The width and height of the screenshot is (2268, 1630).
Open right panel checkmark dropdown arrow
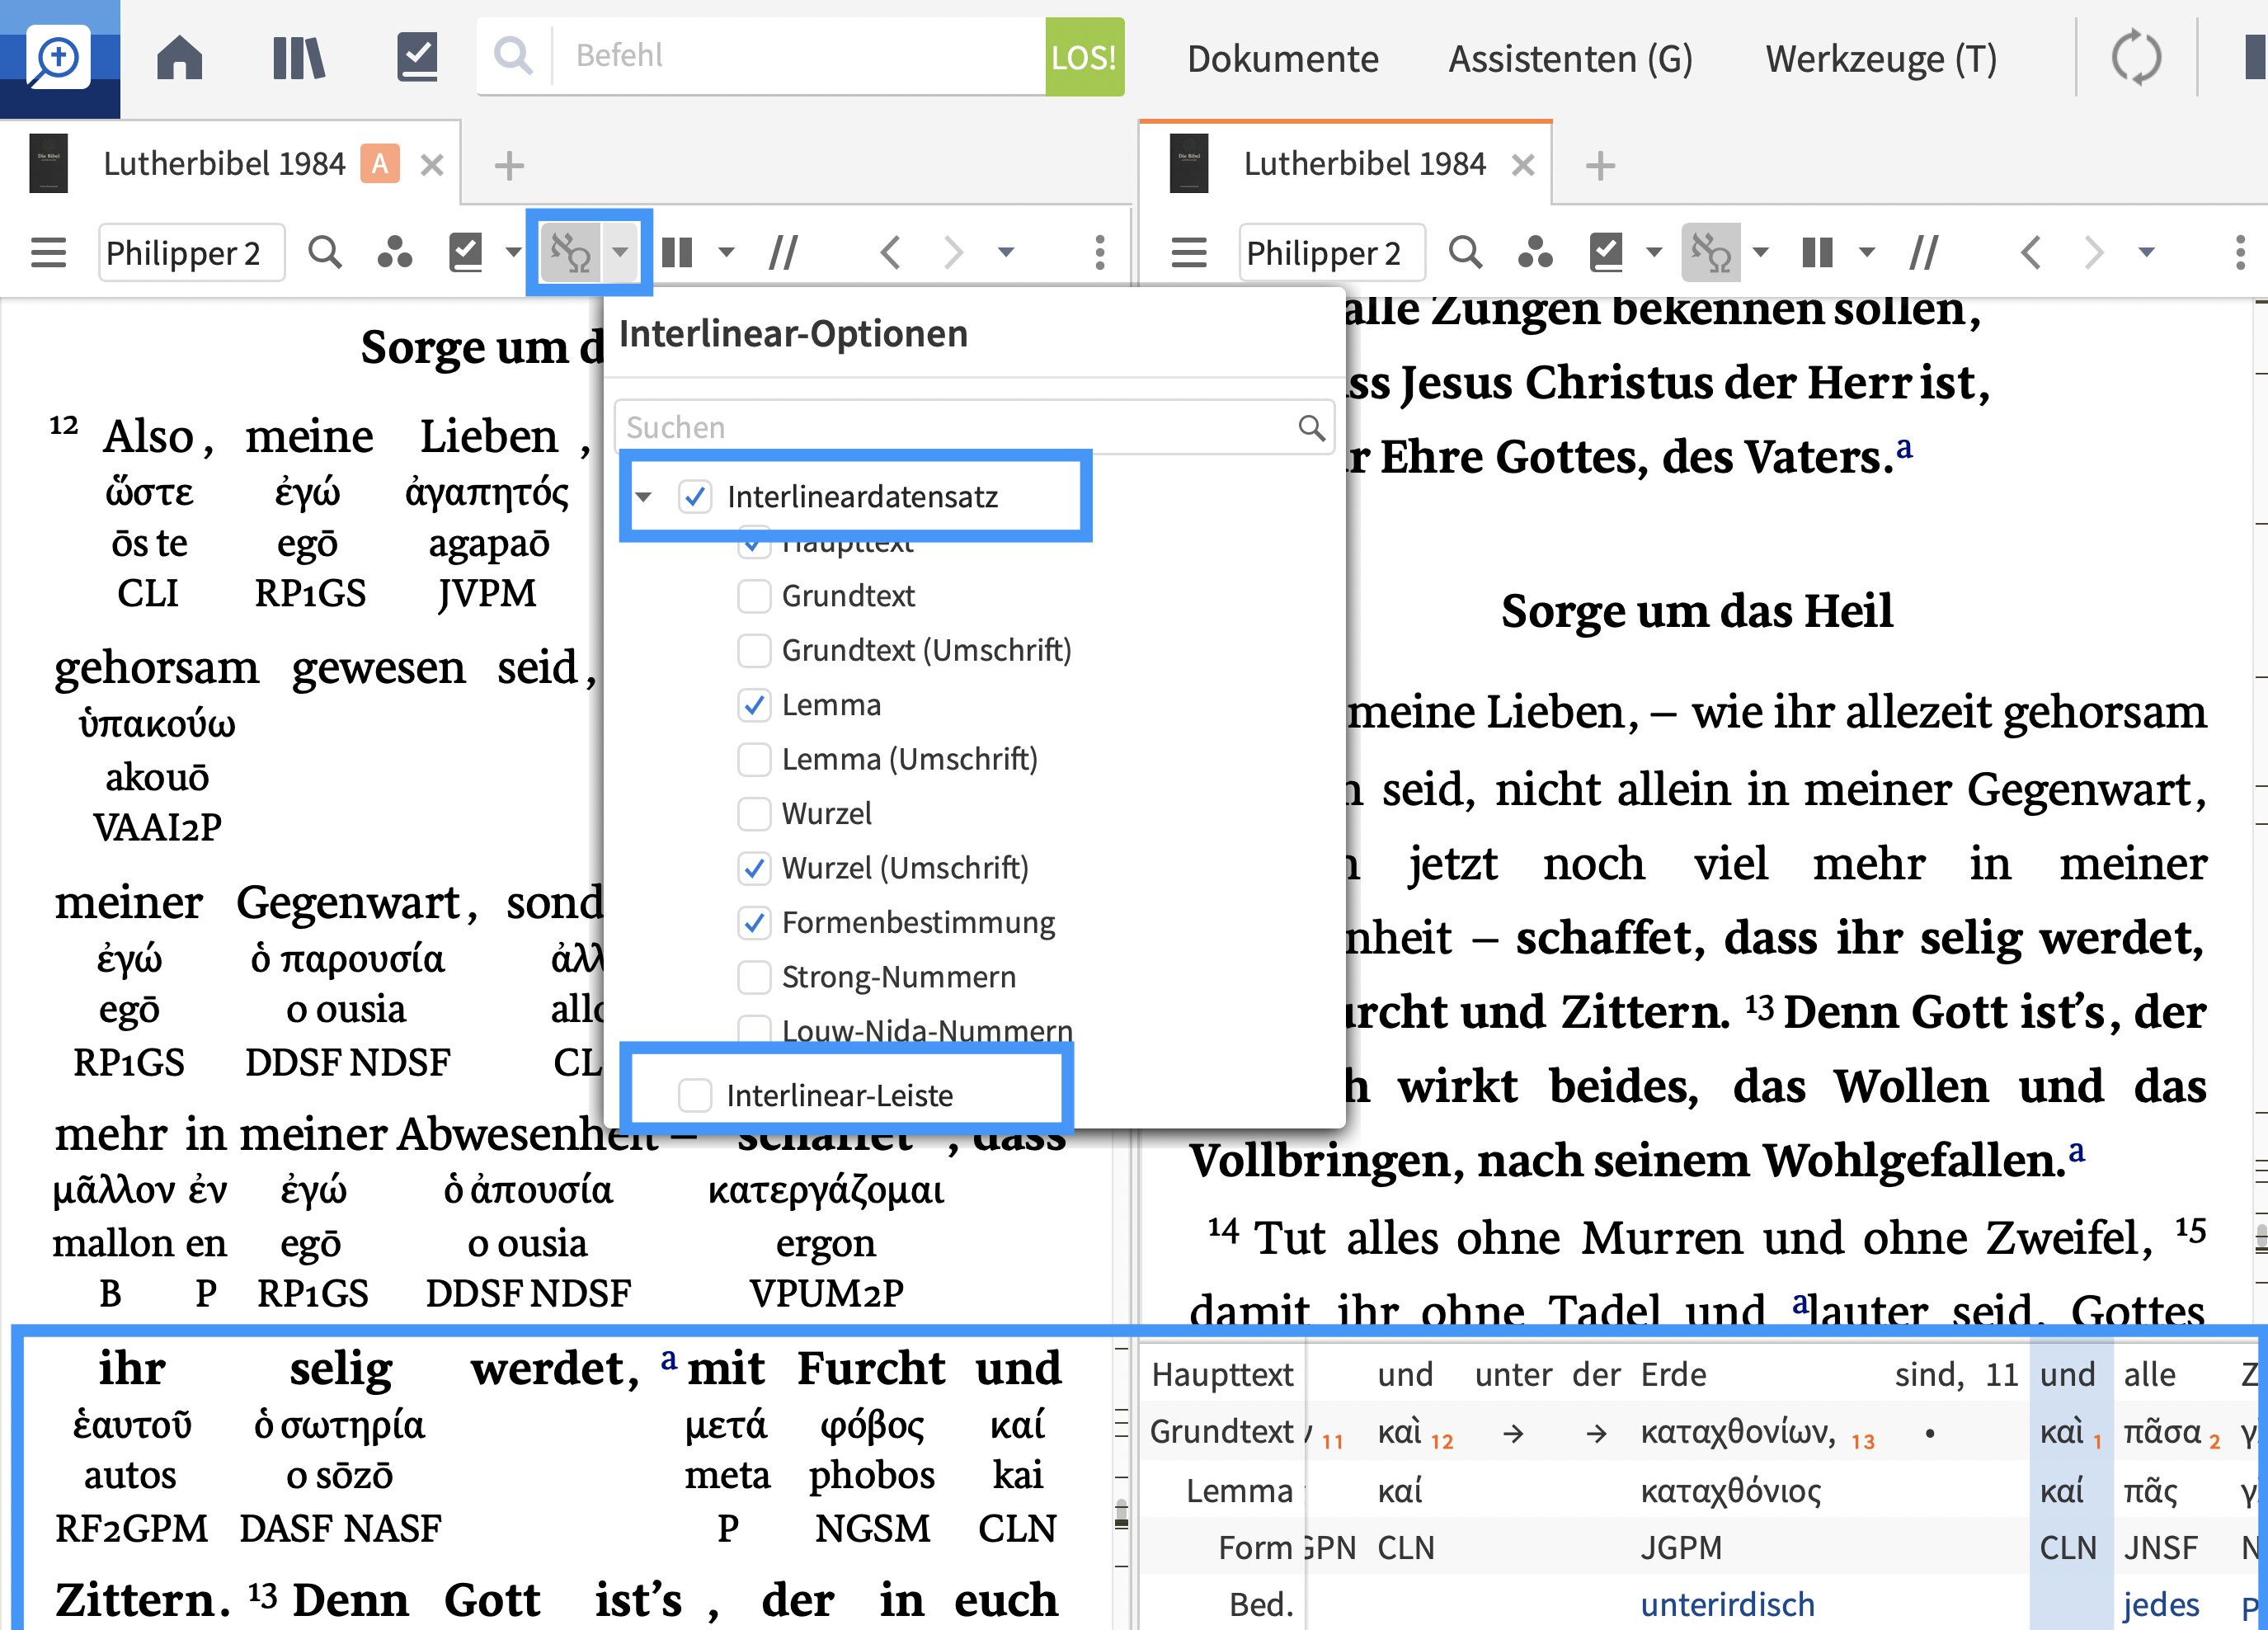pos(1655,252)
